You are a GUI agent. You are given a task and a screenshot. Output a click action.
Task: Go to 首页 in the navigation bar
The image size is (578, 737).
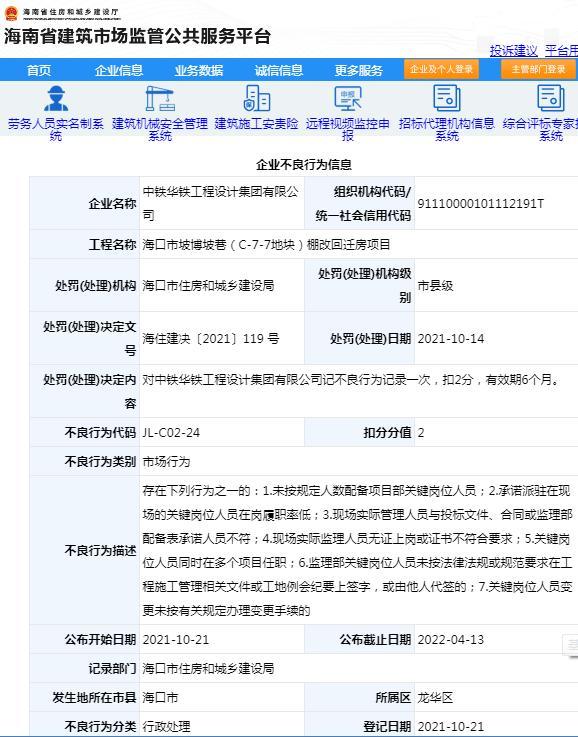39,70
